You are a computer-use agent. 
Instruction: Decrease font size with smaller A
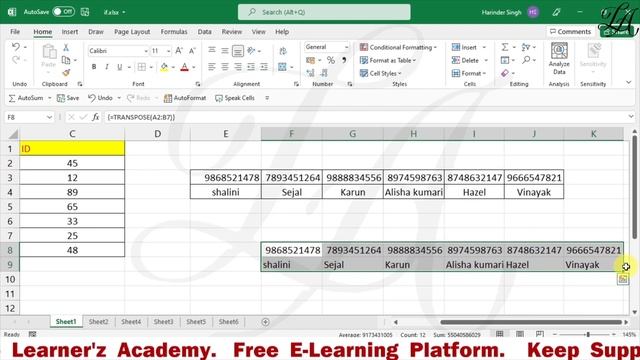click(192, 51)
